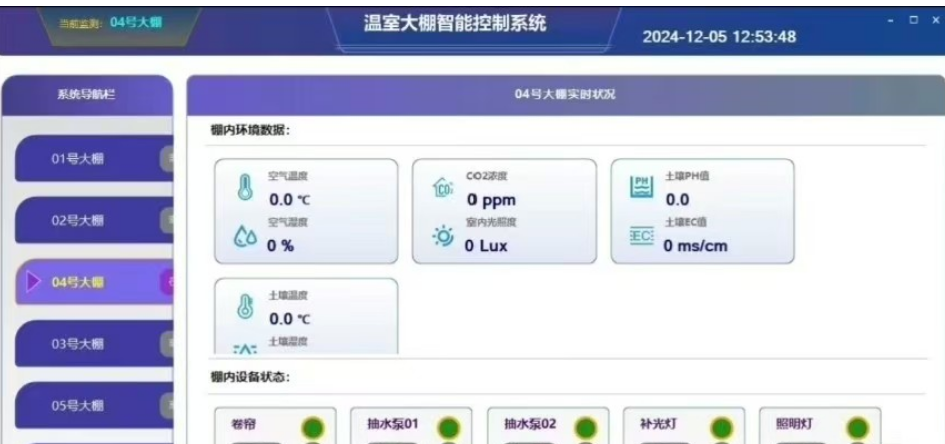Click the CO2浓度 label
The width and height of the screenshot is (945, 444).
pos(486,176)
